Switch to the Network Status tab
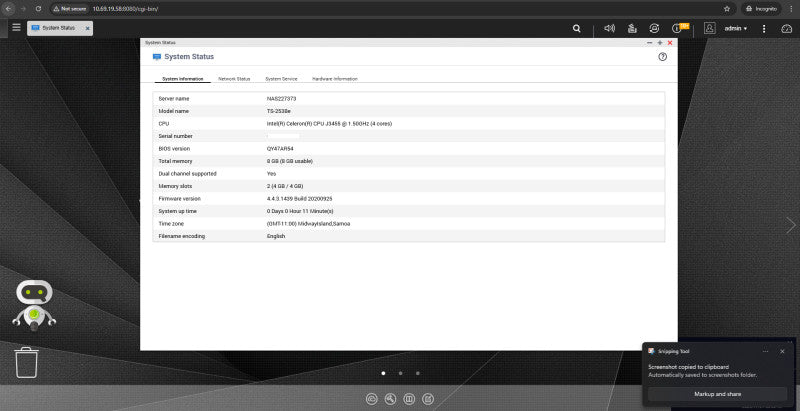This screenshot has height=411, width=800. [234, 79]
